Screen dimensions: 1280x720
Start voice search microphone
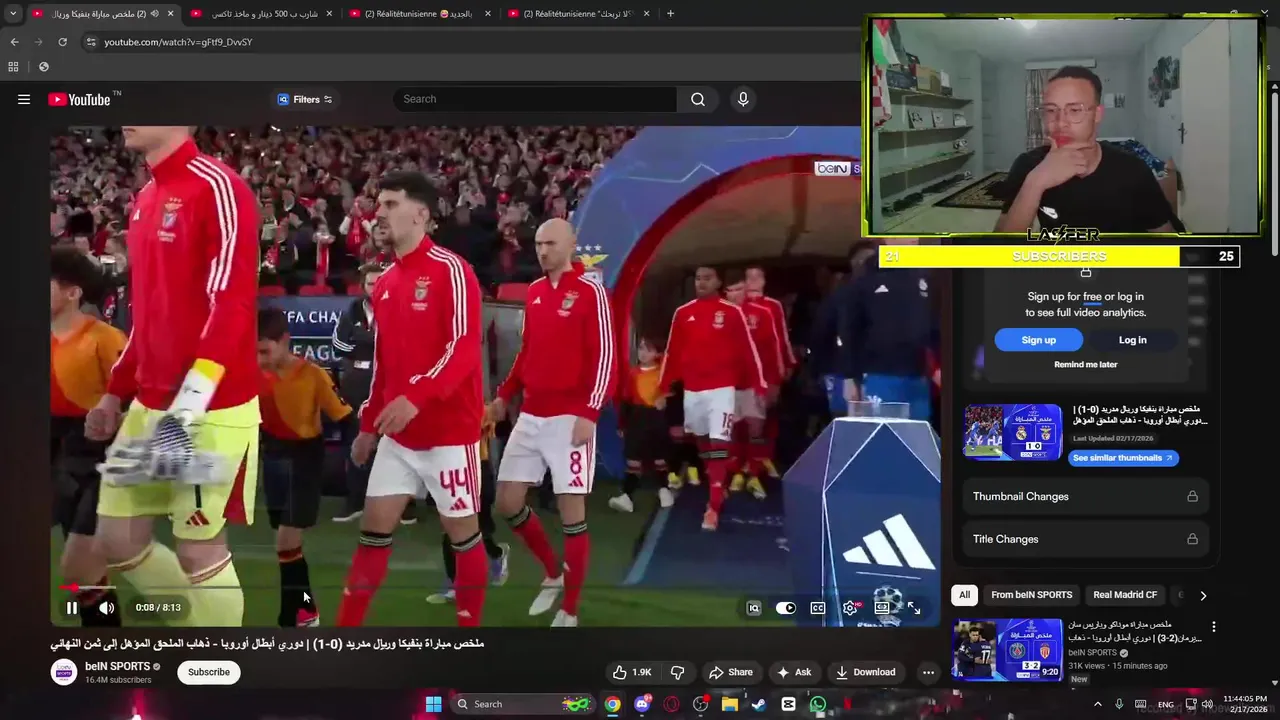point(743,99)
